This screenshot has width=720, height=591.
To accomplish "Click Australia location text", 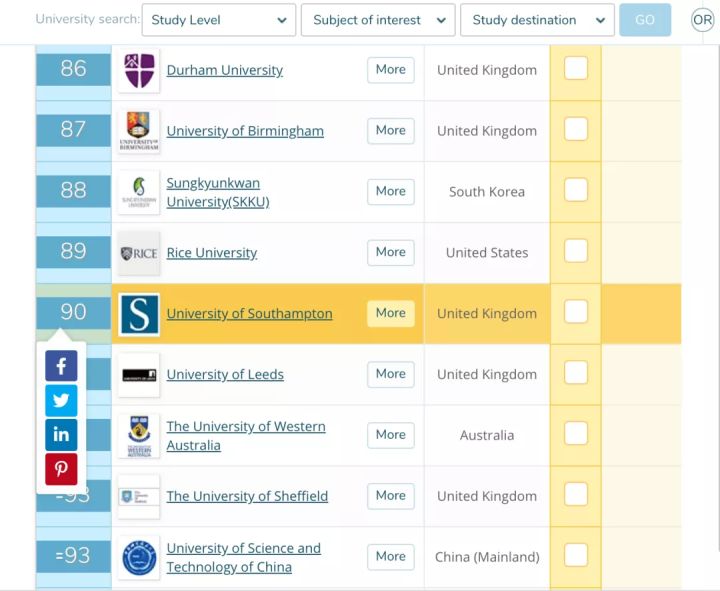I will (487, 435).
